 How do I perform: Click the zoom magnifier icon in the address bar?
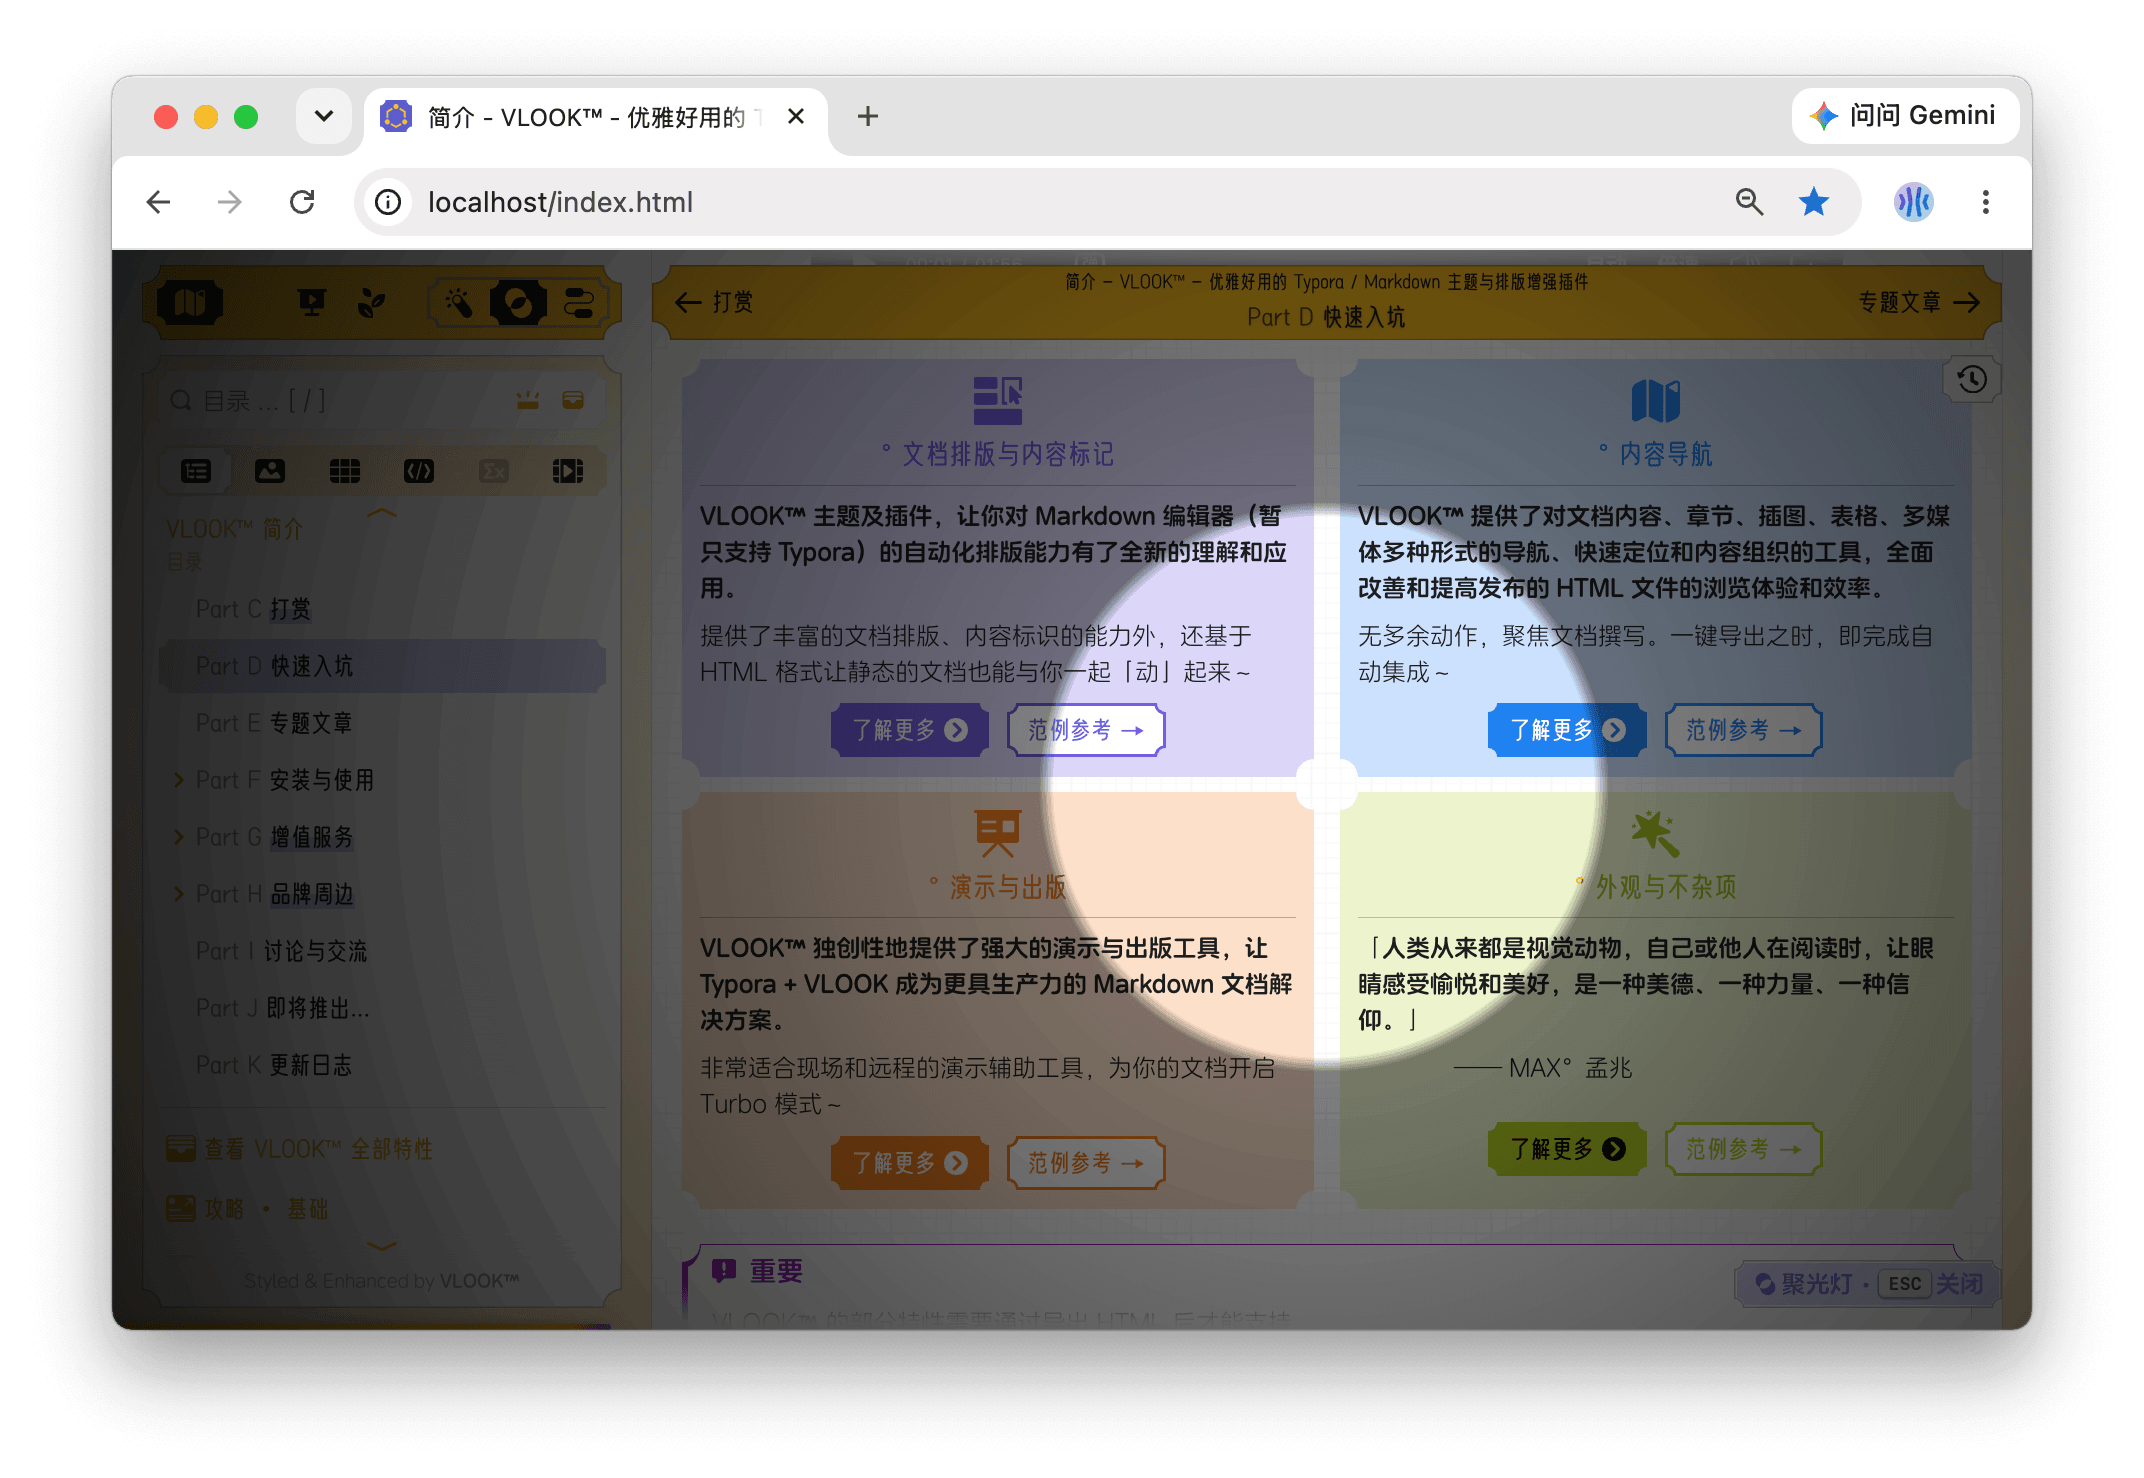[1749, 202]
